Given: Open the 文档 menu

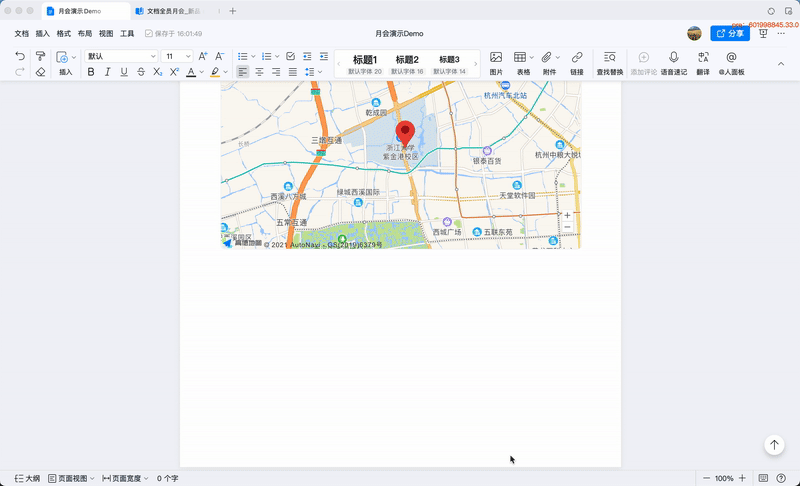Looking at the screenshot, I should click(21, 34).
